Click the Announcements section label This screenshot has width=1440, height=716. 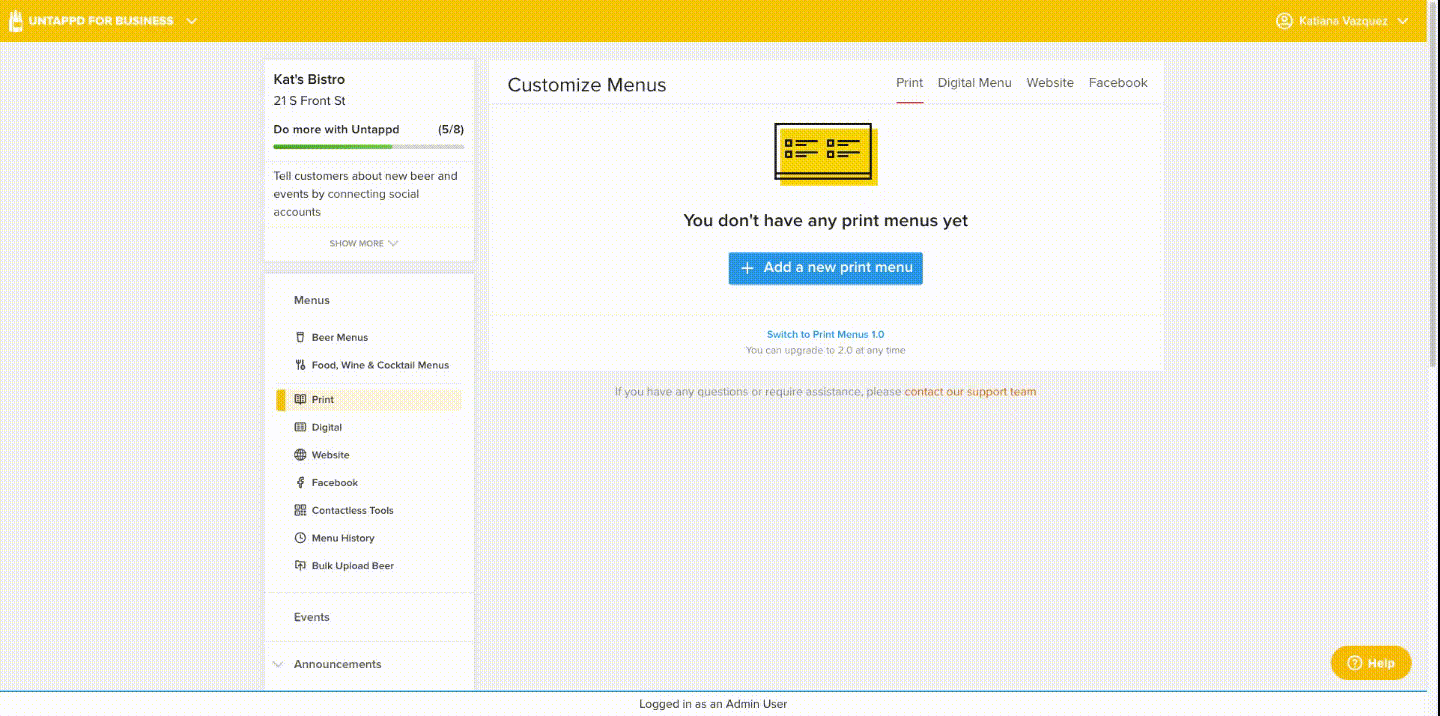click(337, 664)
